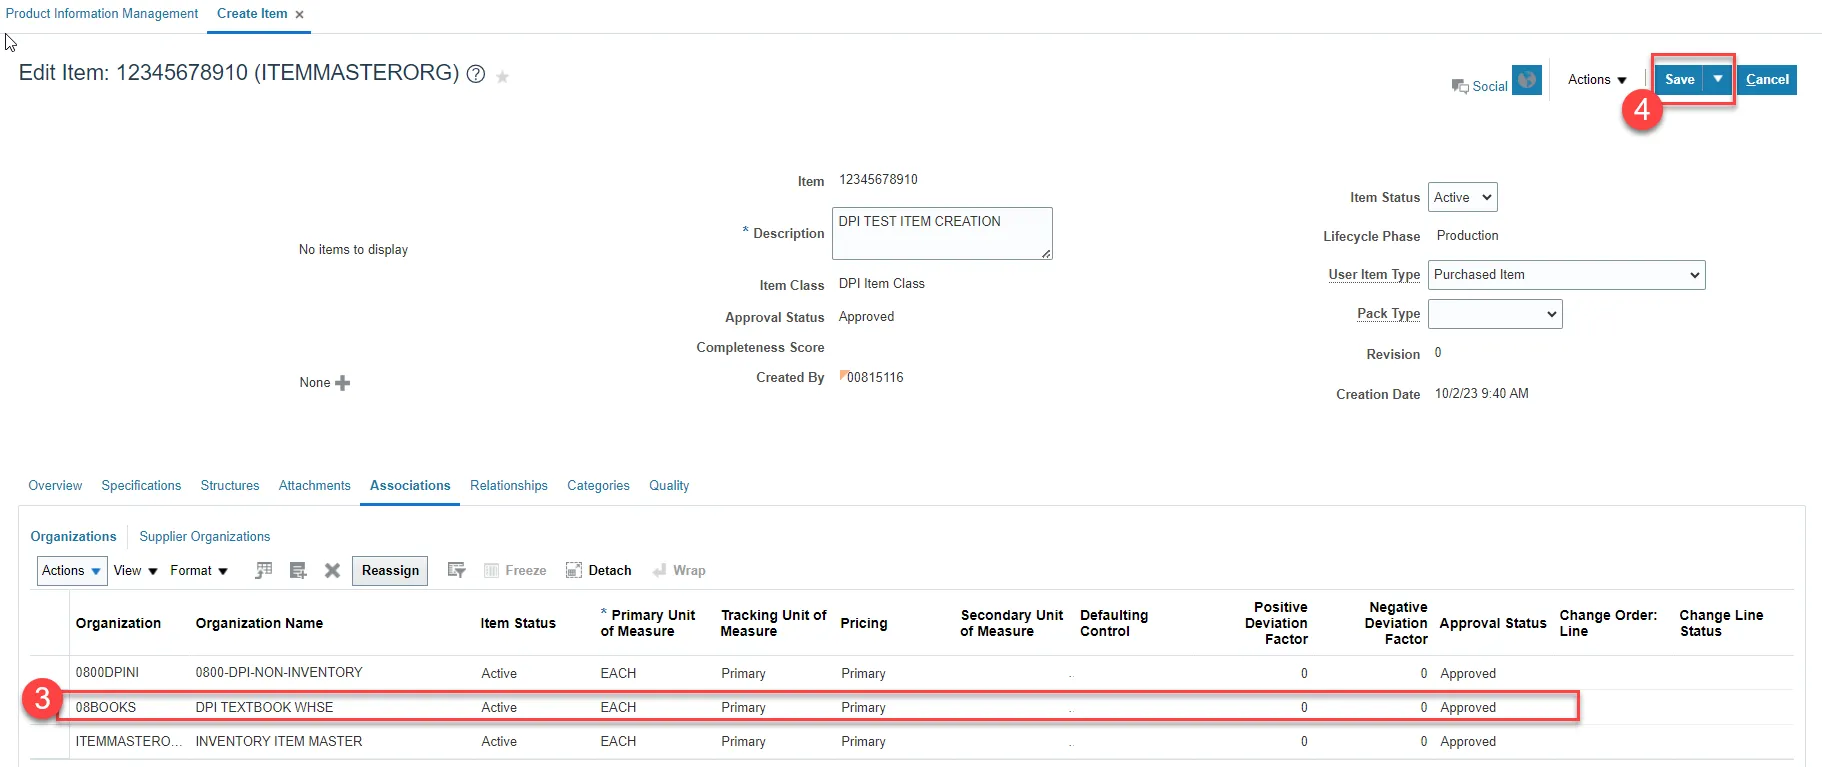
Task: Expand the User Item Type dropdown
Action: tap(1566, 275)
